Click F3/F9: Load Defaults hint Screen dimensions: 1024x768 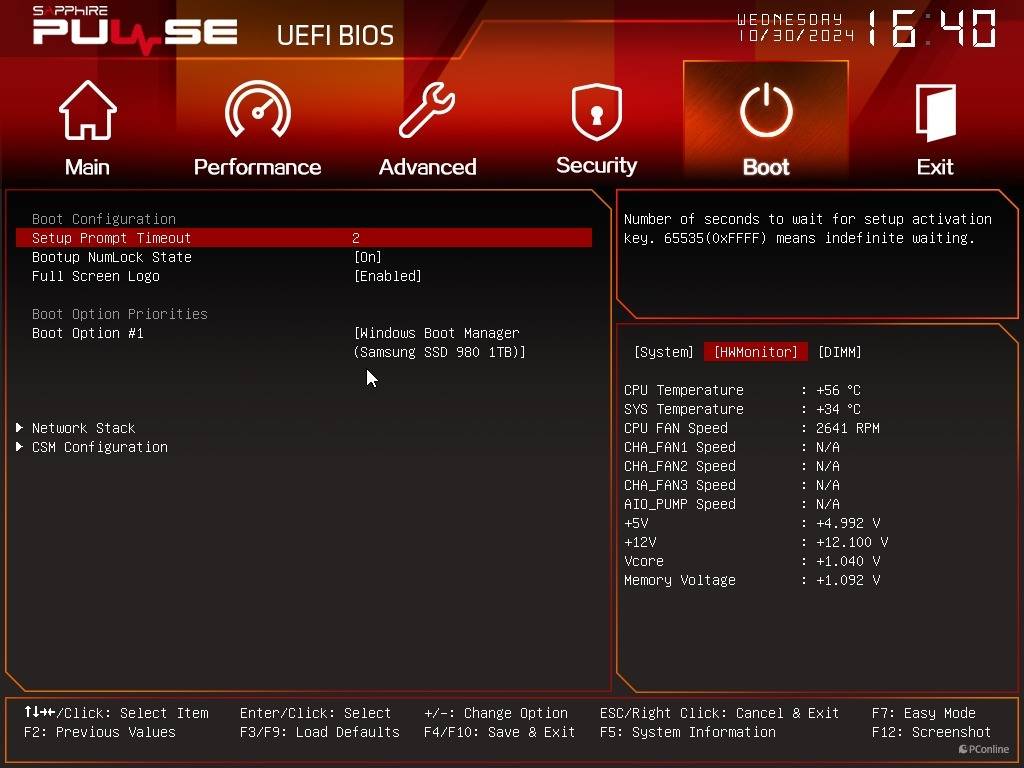(x=319, y=732)
